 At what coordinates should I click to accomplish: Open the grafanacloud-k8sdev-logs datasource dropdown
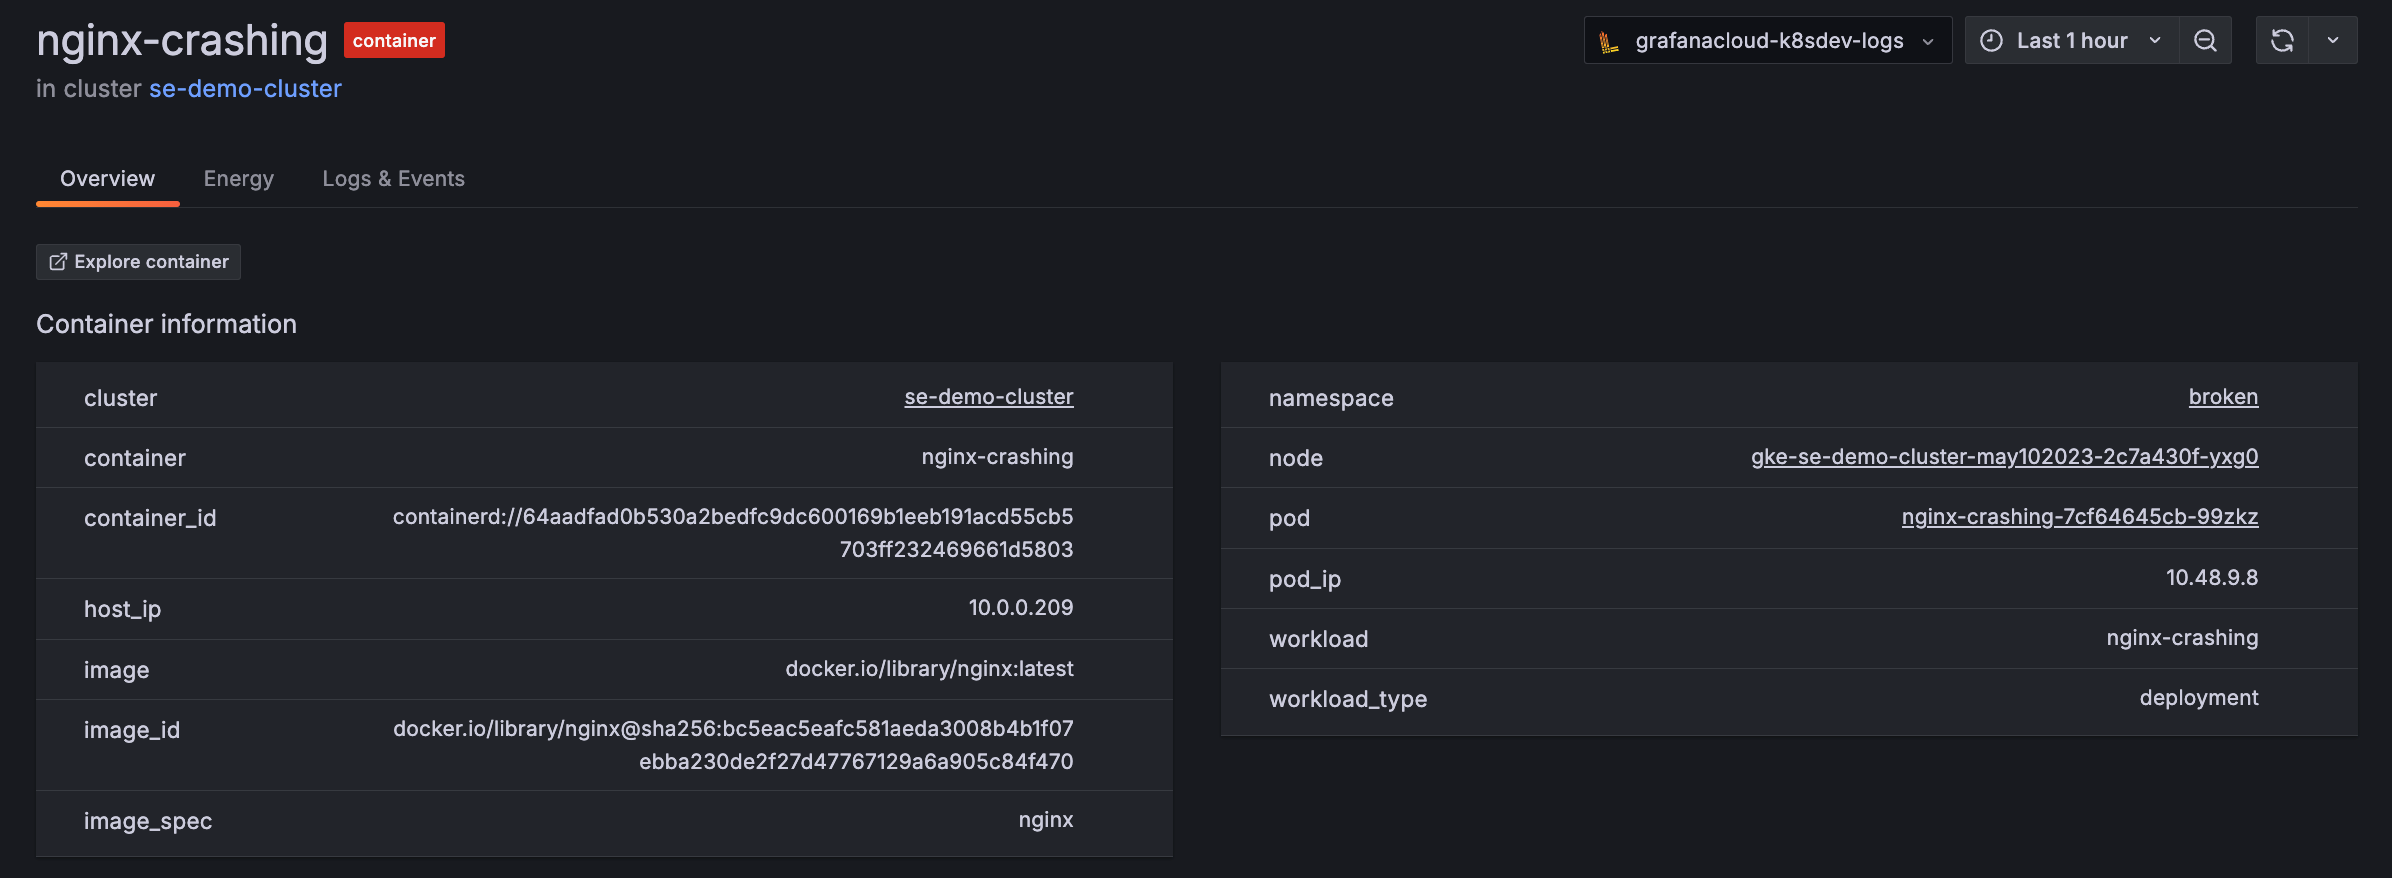tap(1767, 41)
